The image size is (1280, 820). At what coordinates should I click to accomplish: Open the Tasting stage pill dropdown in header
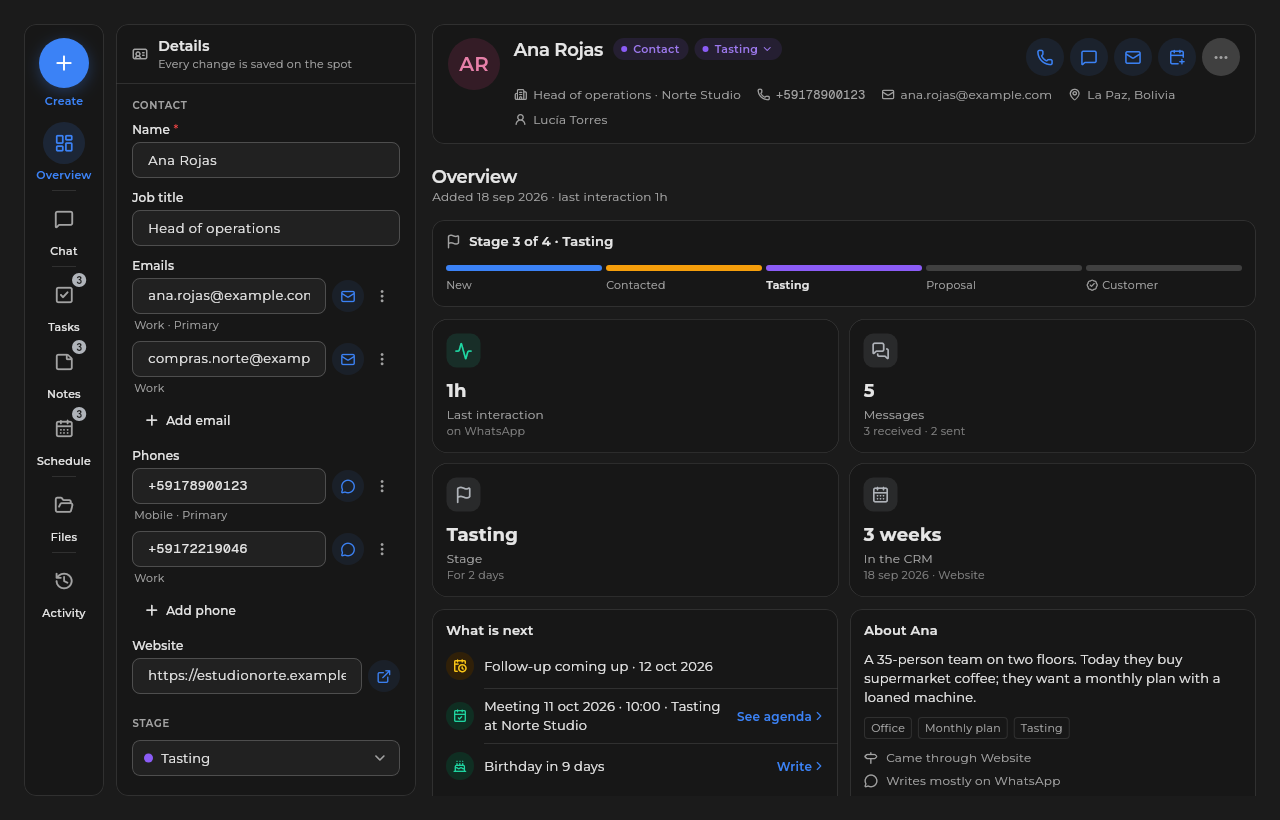pos(738,49)
